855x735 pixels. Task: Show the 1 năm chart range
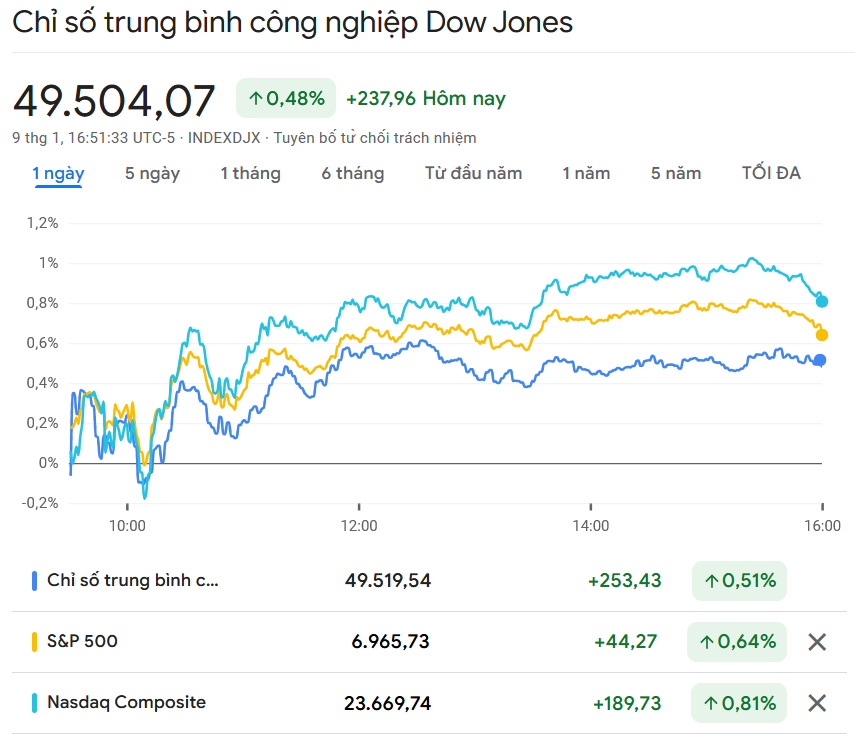586,174
